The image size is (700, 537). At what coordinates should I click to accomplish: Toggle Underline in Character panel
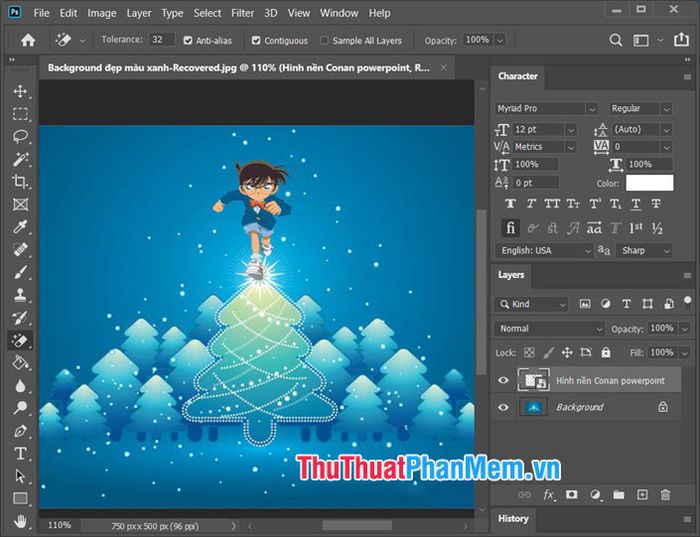636,204
